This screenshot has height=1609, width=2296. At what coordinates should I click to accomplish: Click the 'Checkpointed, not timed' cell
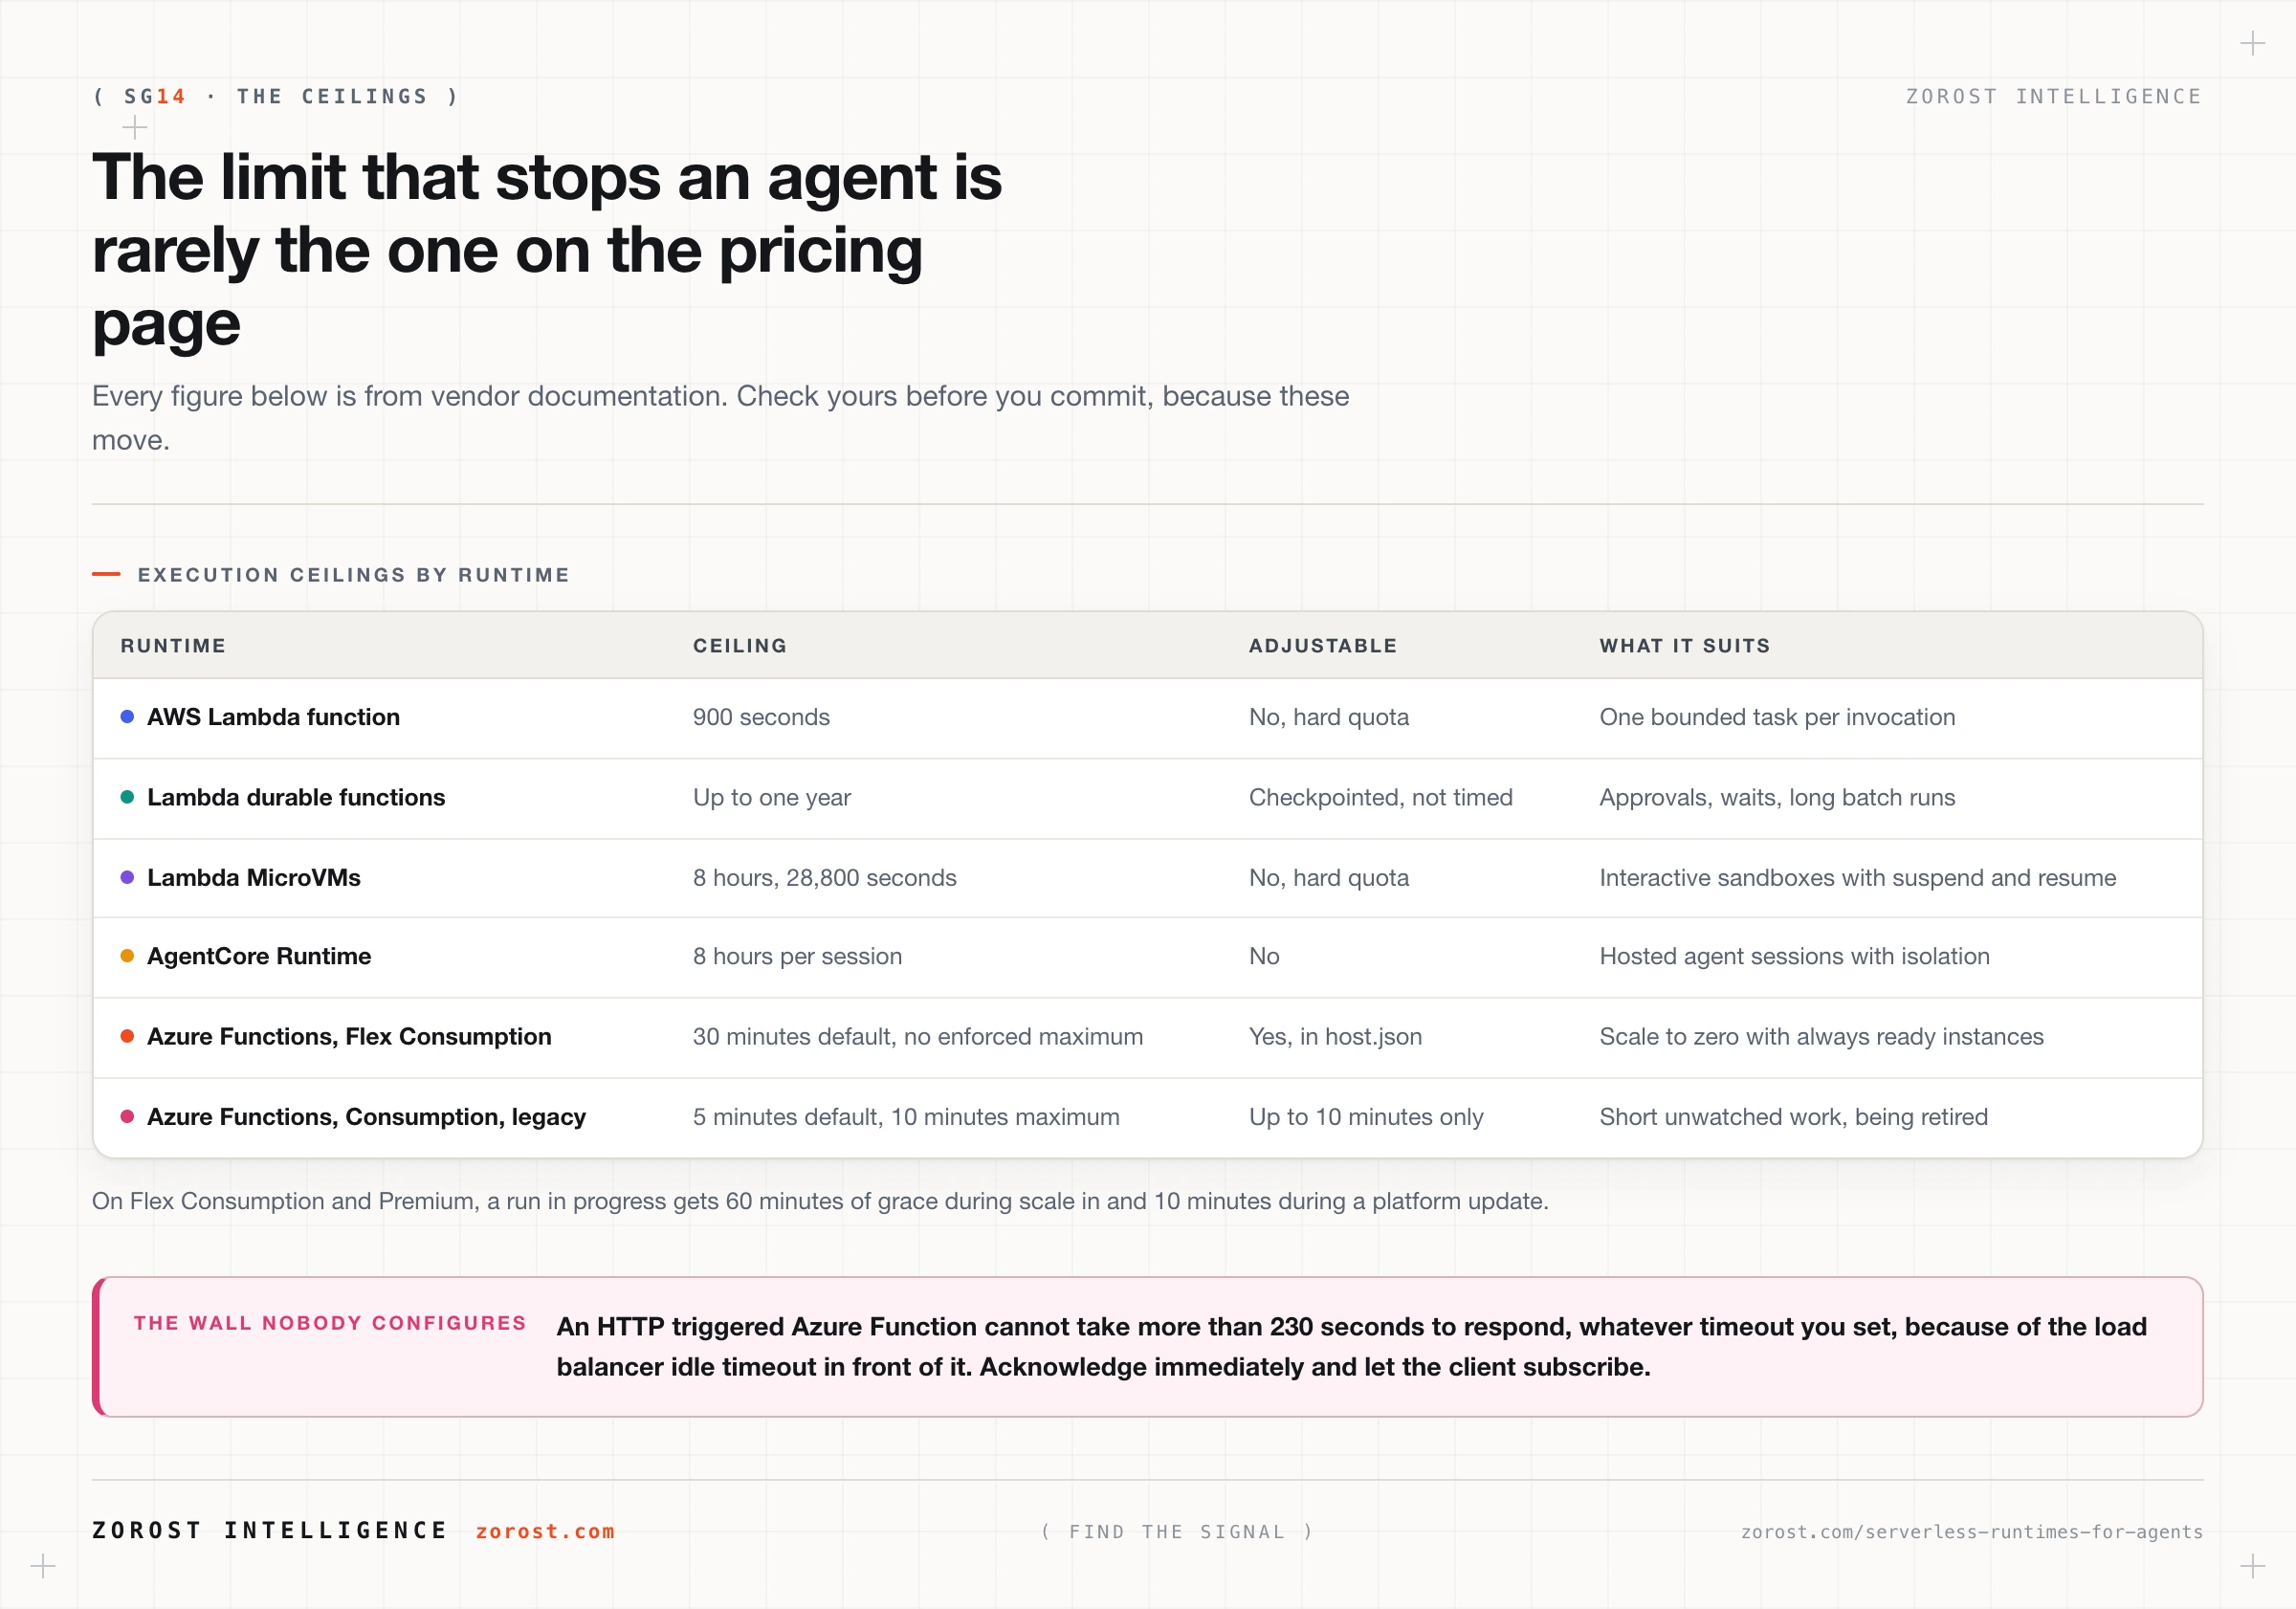click(x=1381, y=797)
